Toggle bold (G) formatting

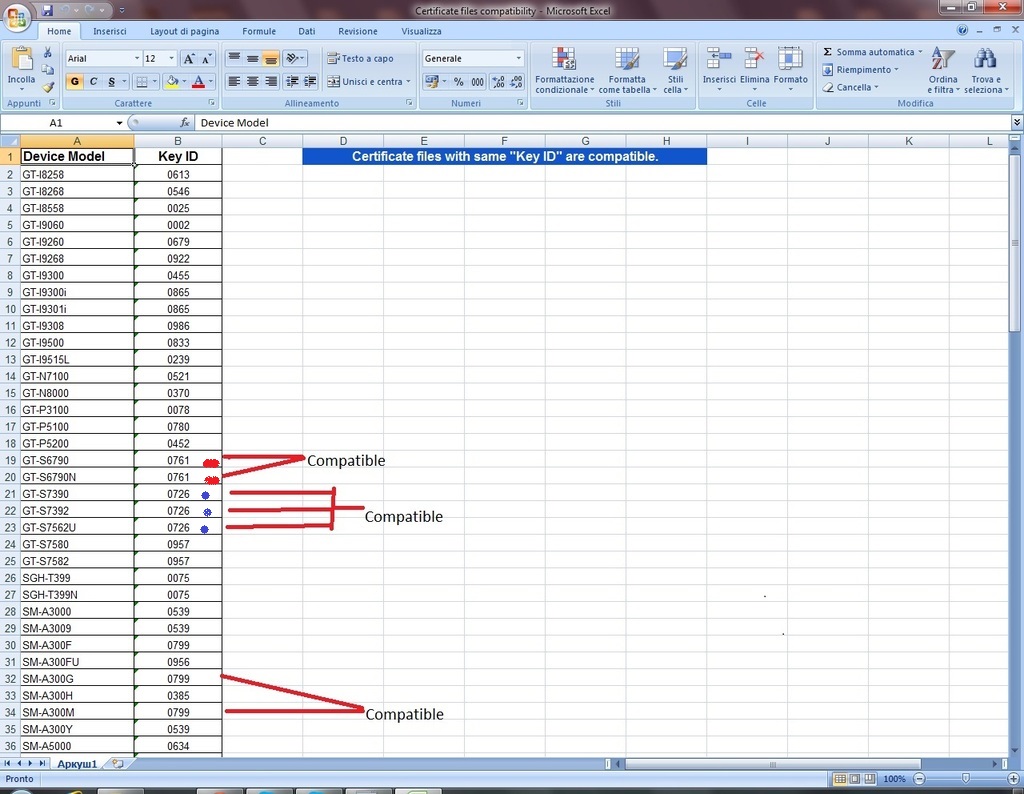74,82
